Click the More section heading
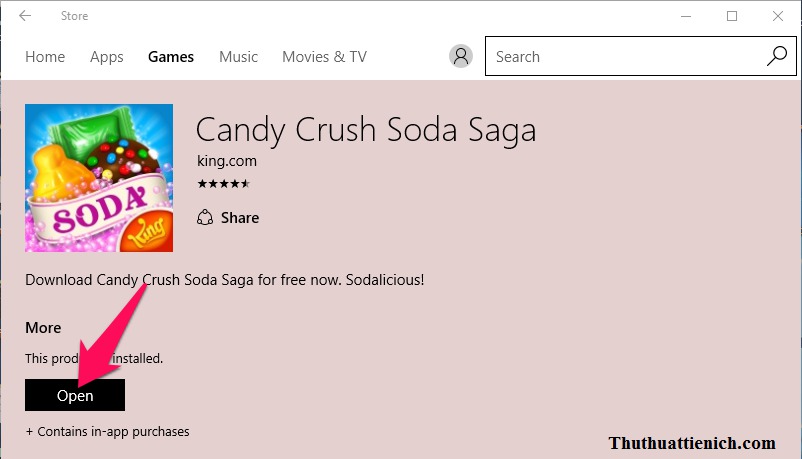Image resolution: width=802 pixels, height=459 pixels. (43, 328)
